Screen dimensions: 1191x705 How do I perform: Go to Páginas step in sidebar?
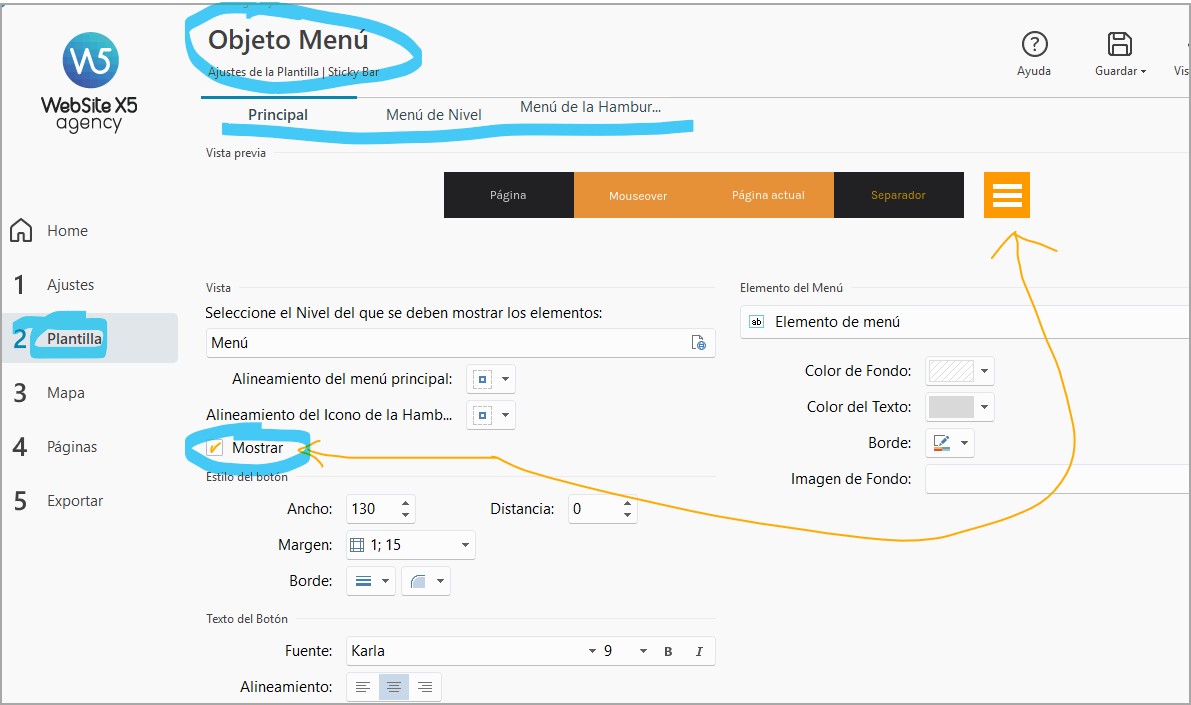72,447
